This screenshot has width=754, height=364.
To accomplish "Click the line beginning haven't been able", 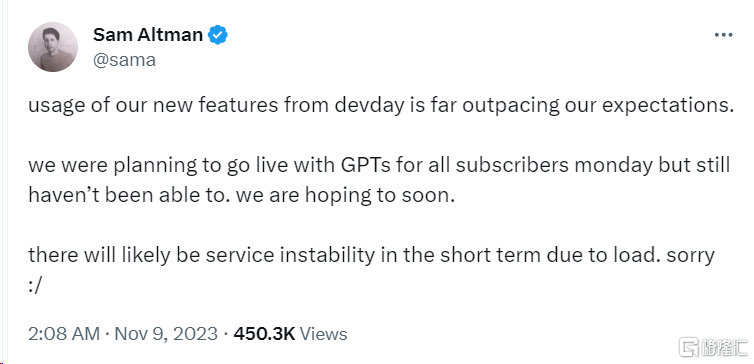I will (241, 196).
